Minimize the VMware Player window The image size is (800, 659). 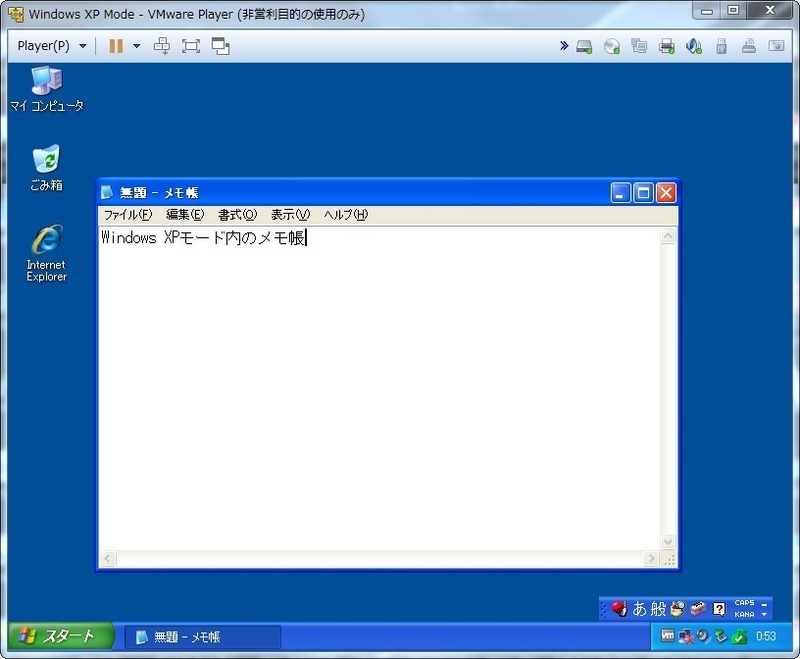[706, 11]
